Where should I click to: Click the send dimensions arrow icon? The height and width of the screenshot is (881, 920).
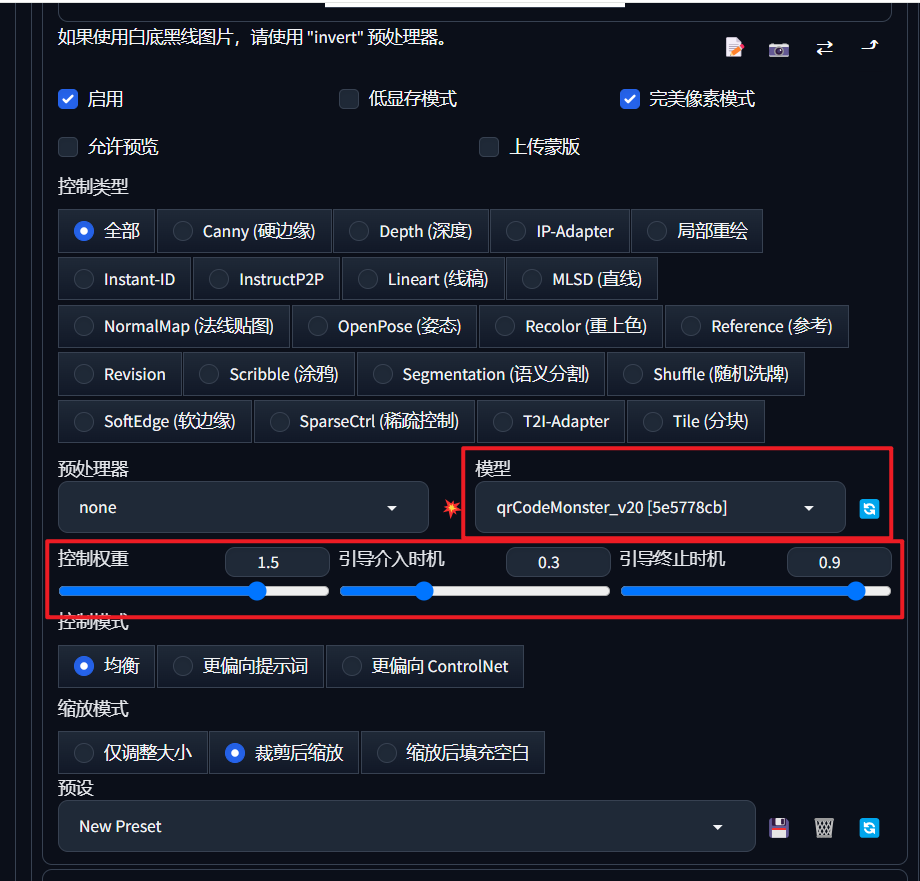tap(868, 46)
